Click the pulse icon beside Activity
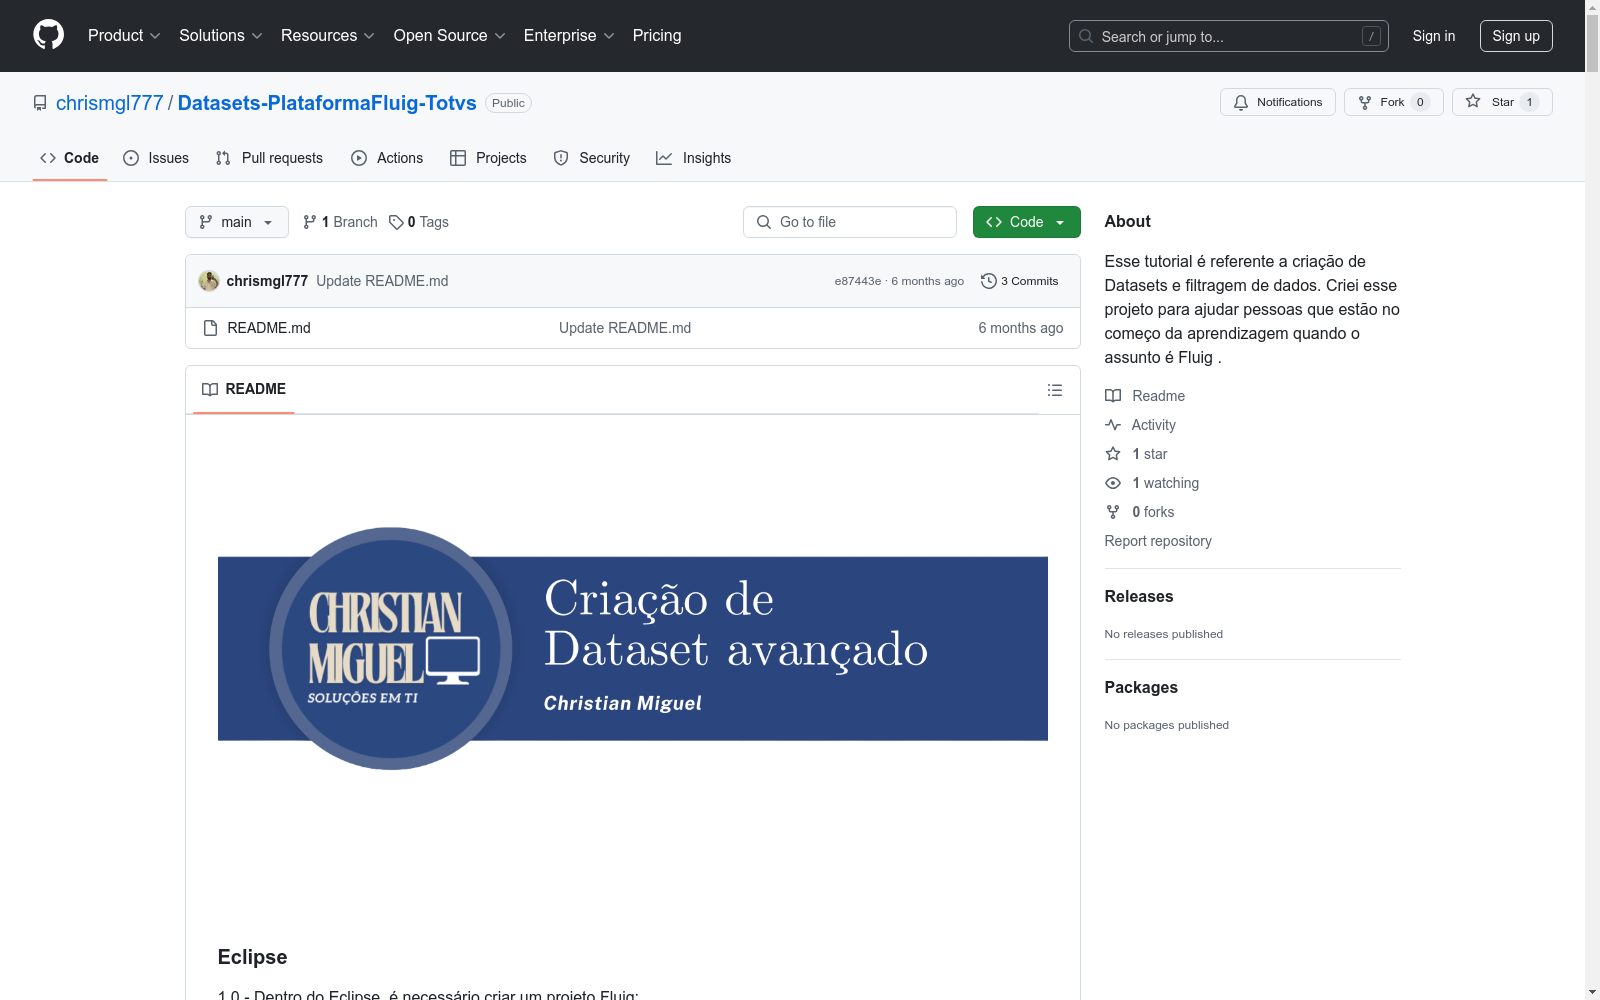 click(x=1113, y=425)
